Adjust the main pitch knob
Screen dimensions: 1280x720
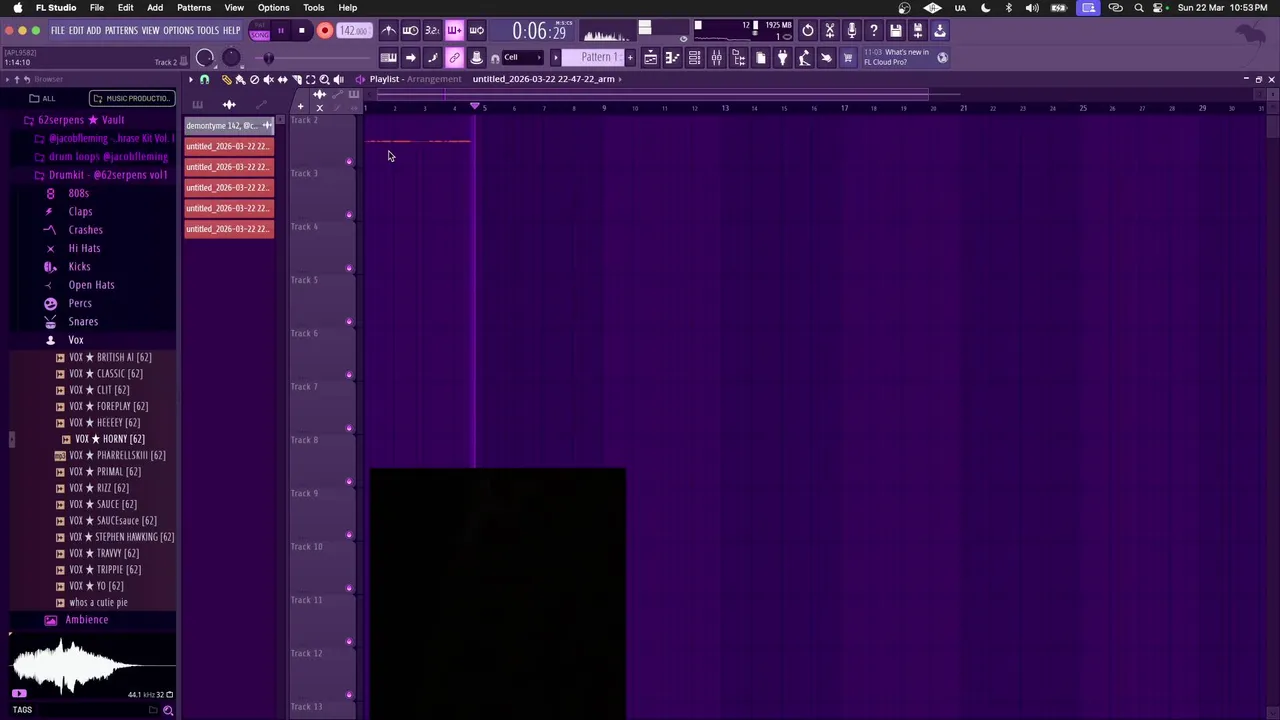[231, 58]
